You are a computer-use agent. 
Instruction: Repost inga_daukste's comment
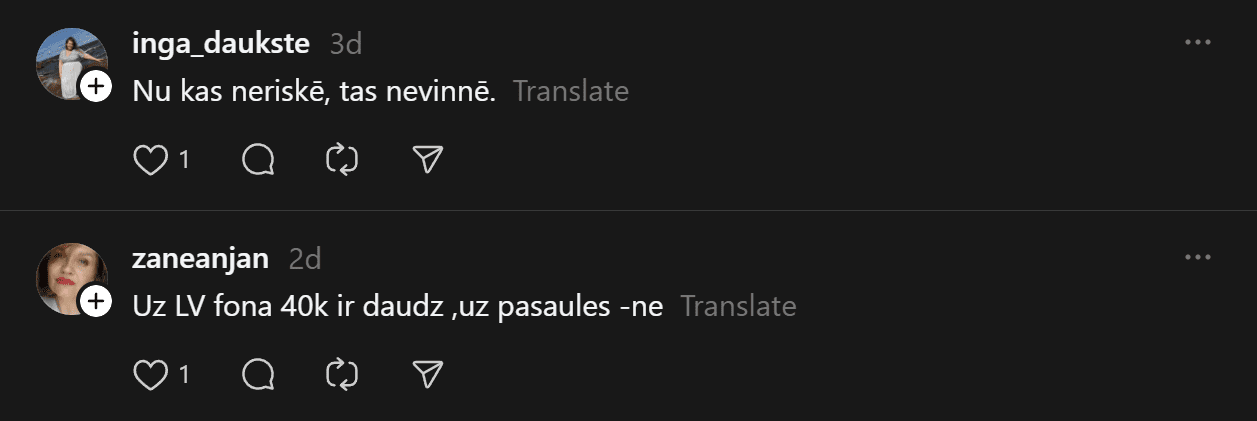coord(342,160)
